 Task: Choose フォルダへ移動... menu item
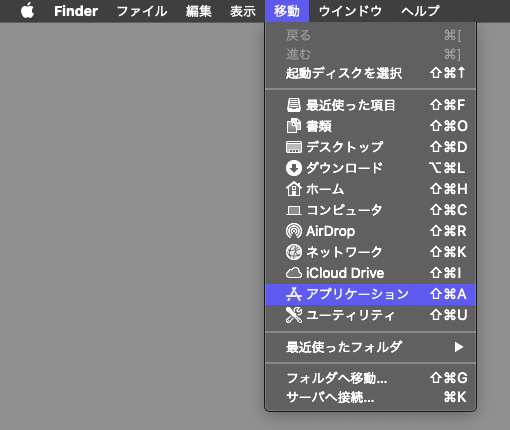(370, 378)
